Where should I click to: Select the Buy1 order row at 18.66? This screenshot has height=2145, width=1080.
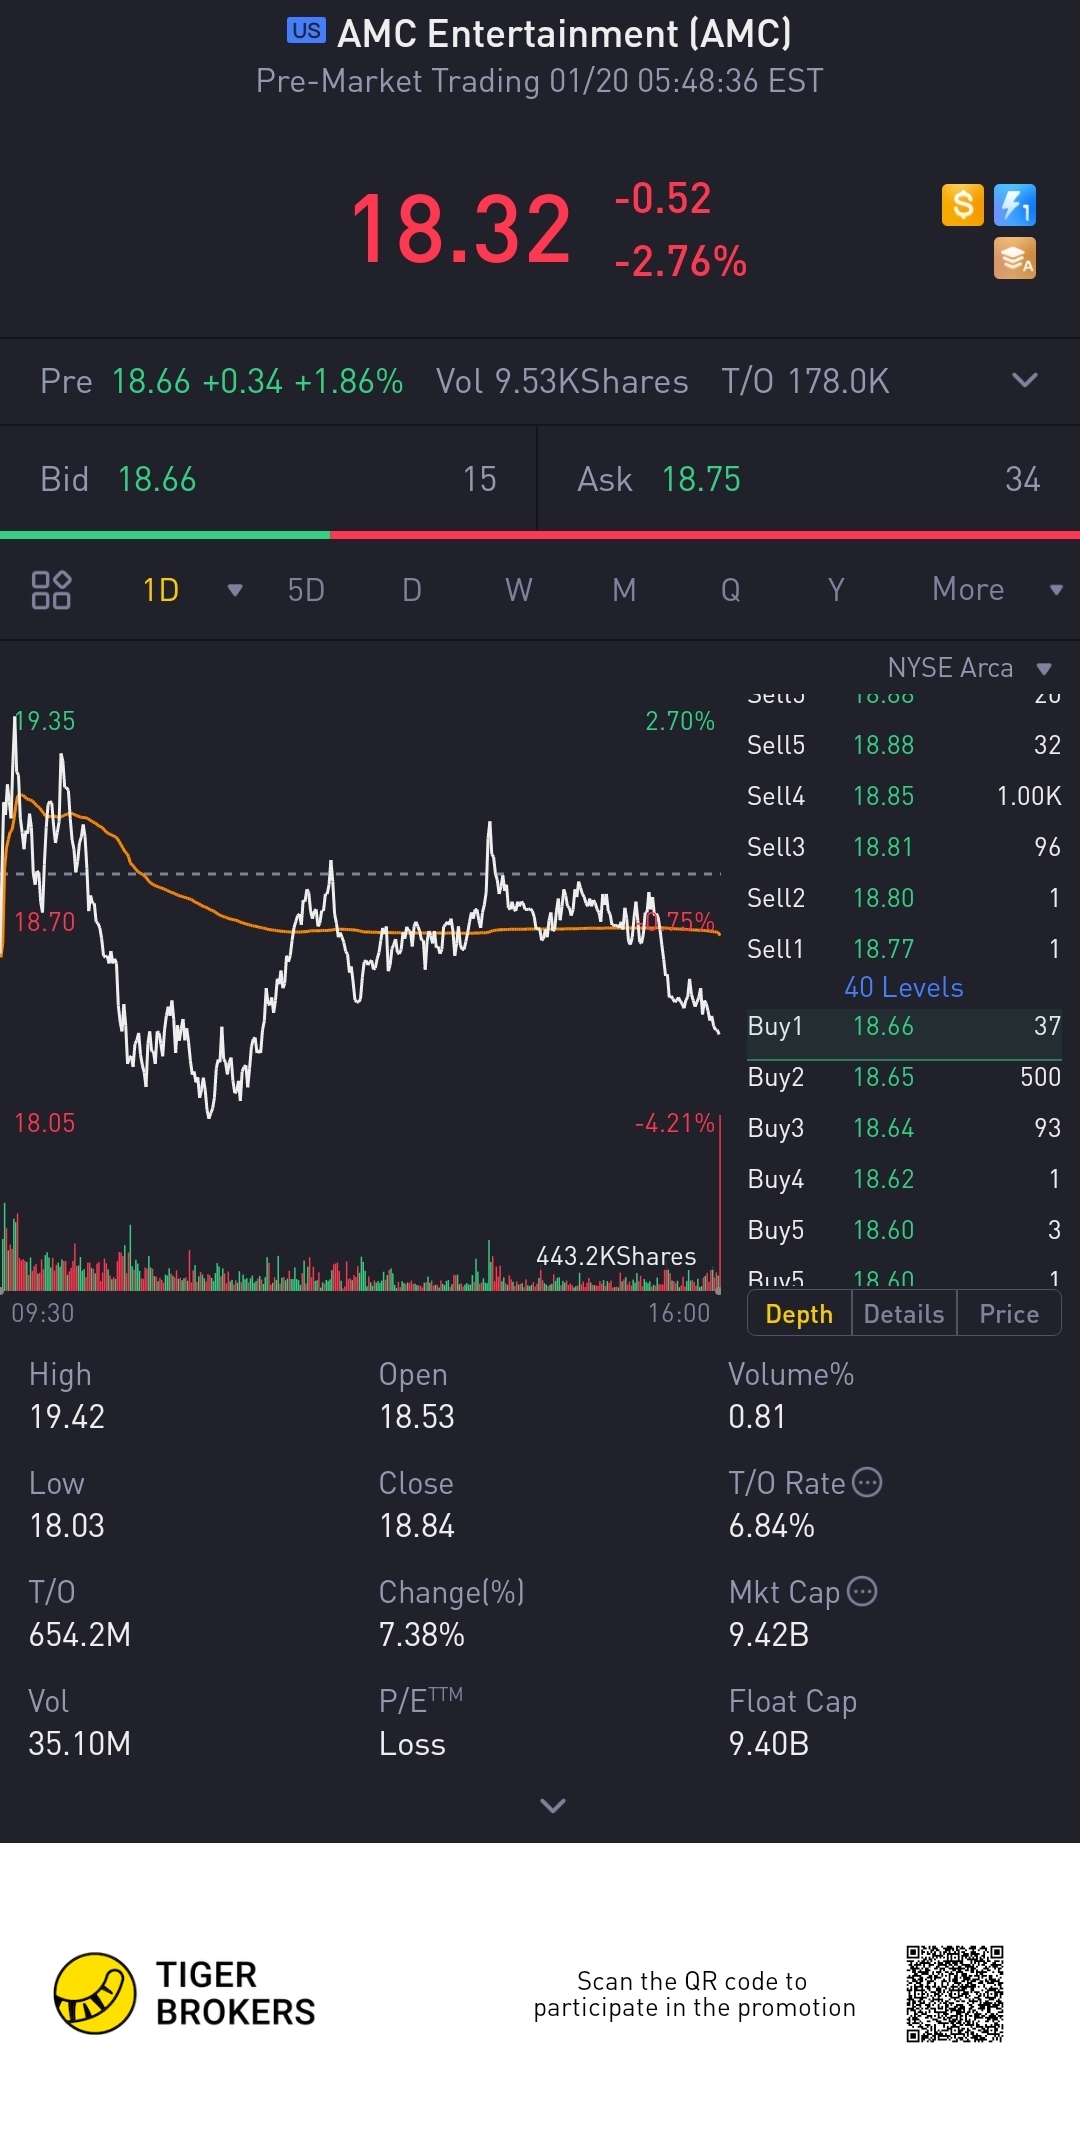coord(903,1027)
